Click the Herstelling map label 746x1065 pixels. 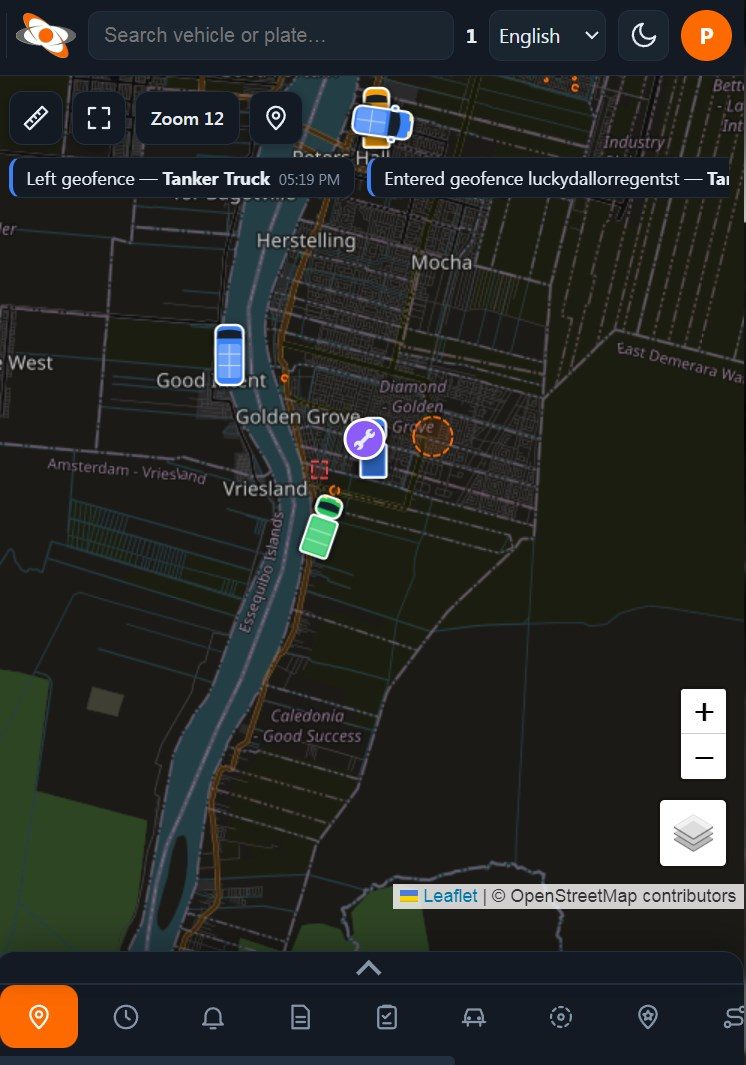click(x=306, y=240)
